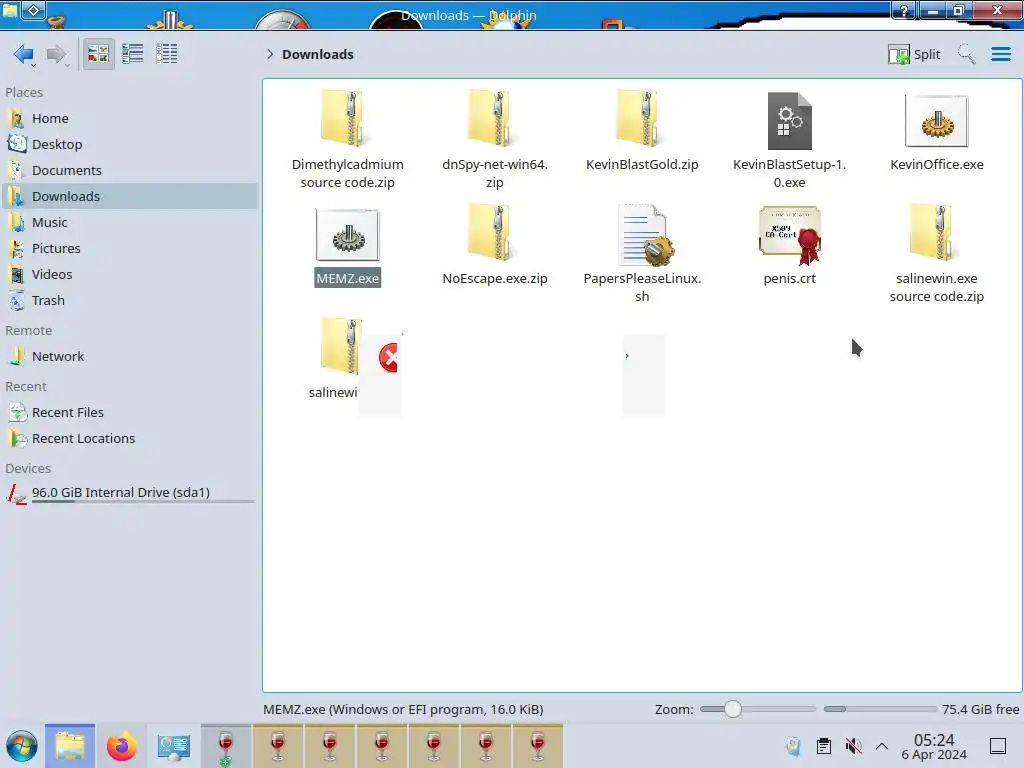Select NoEscape.exe.zip archive icon
This screenshot has width=1024, height=768.
click(494, 232)
